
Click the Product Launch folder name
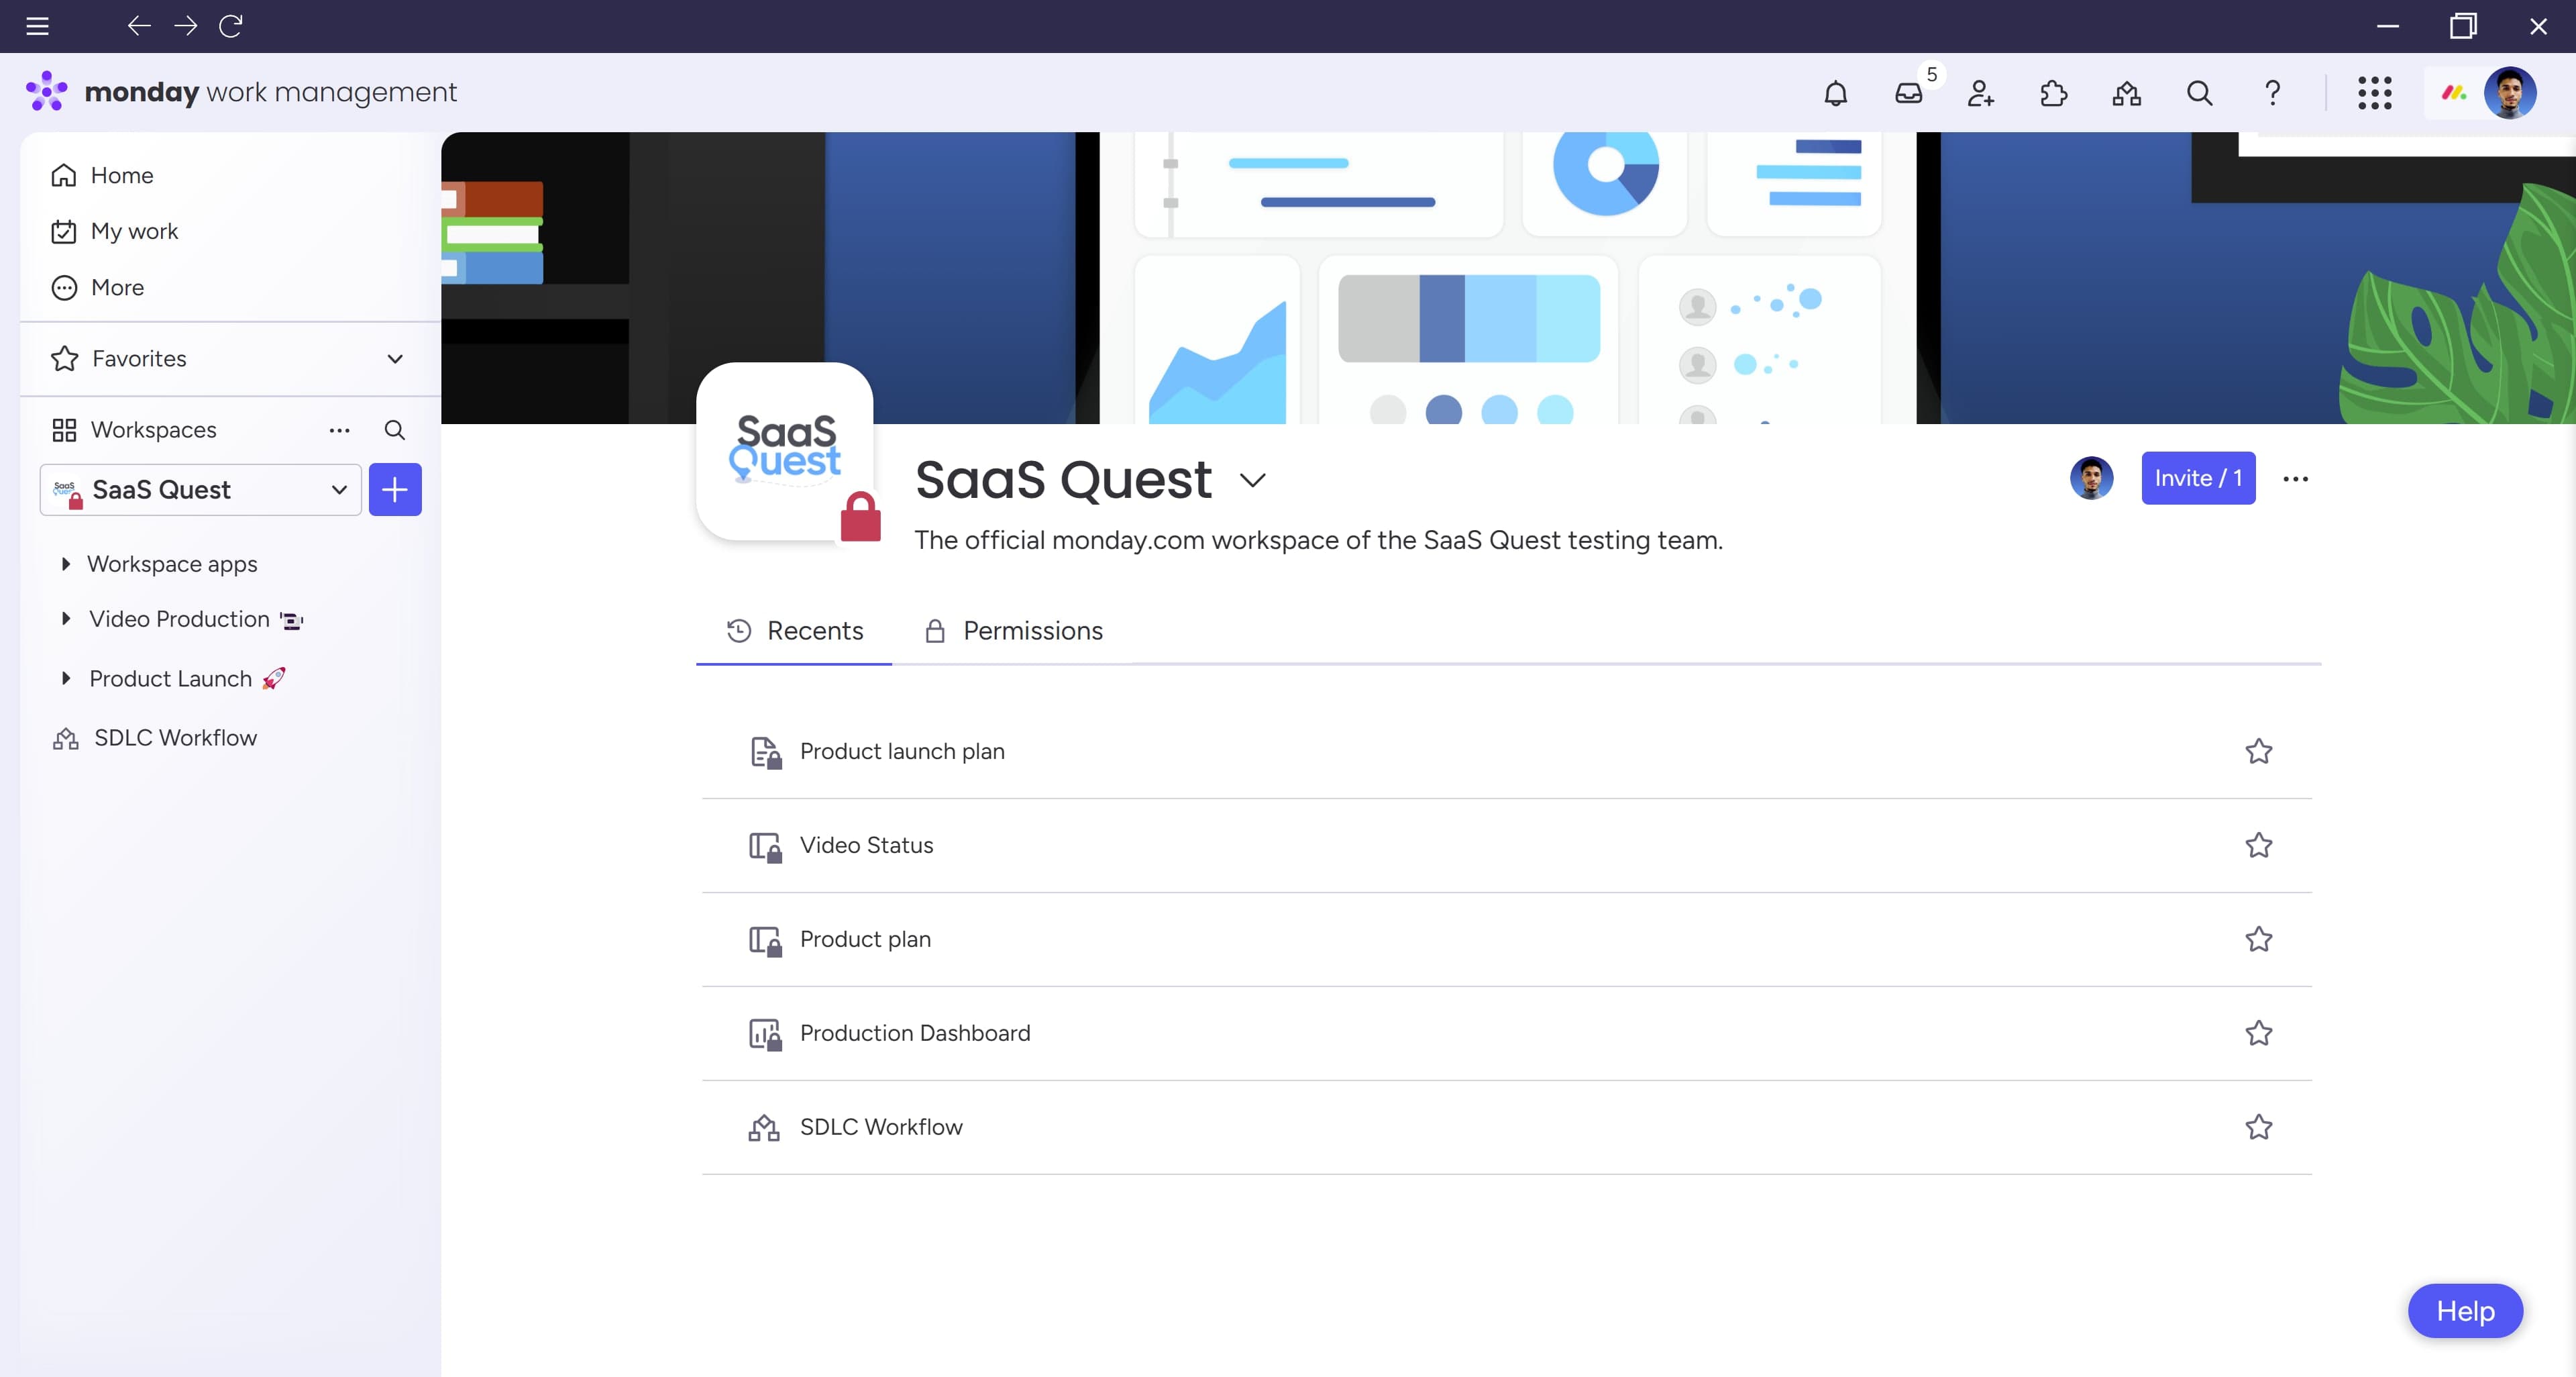coord(170,678)
